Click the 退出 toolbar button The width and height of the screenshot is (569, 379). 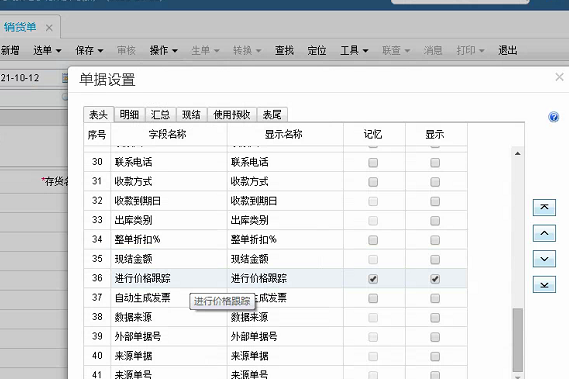click(x=508, y=50)
